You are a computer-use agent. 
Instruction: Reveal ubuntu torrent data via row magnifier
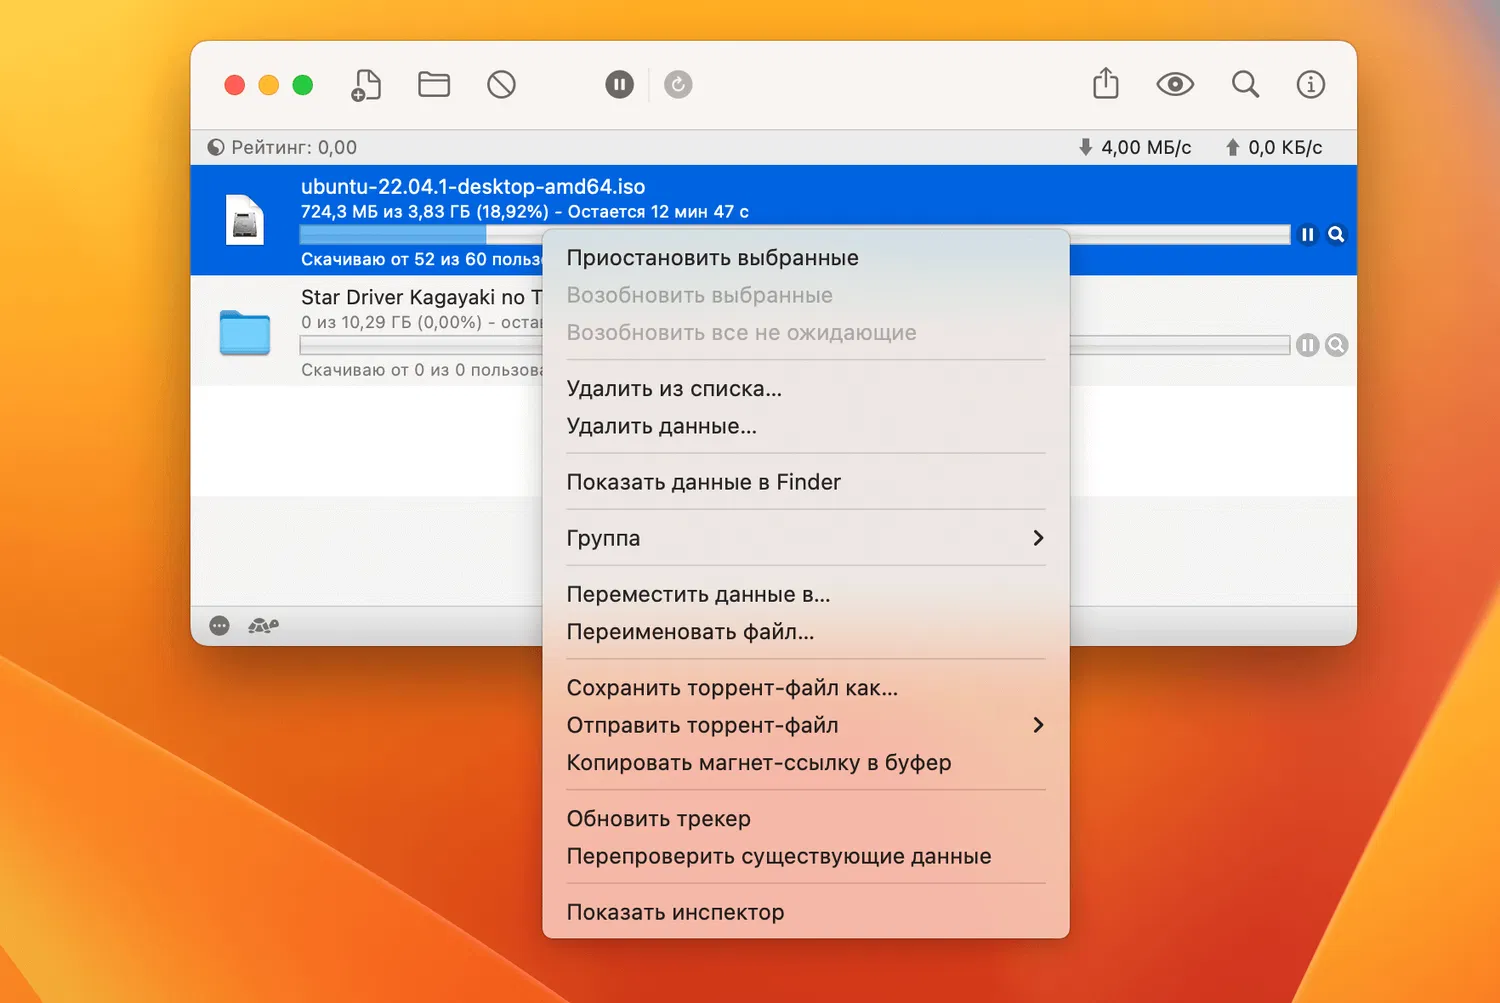tap(1337, 235)
